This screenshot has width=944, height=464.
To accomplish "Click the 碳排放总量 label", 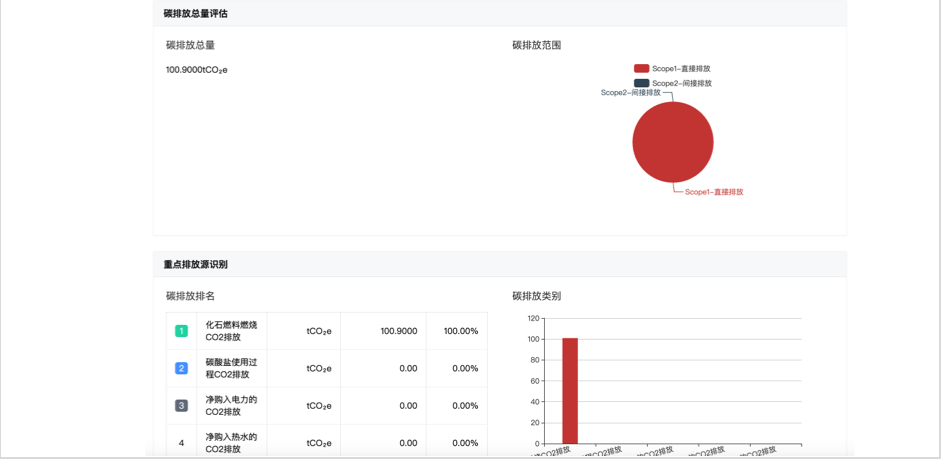I will tap(190, 45).
